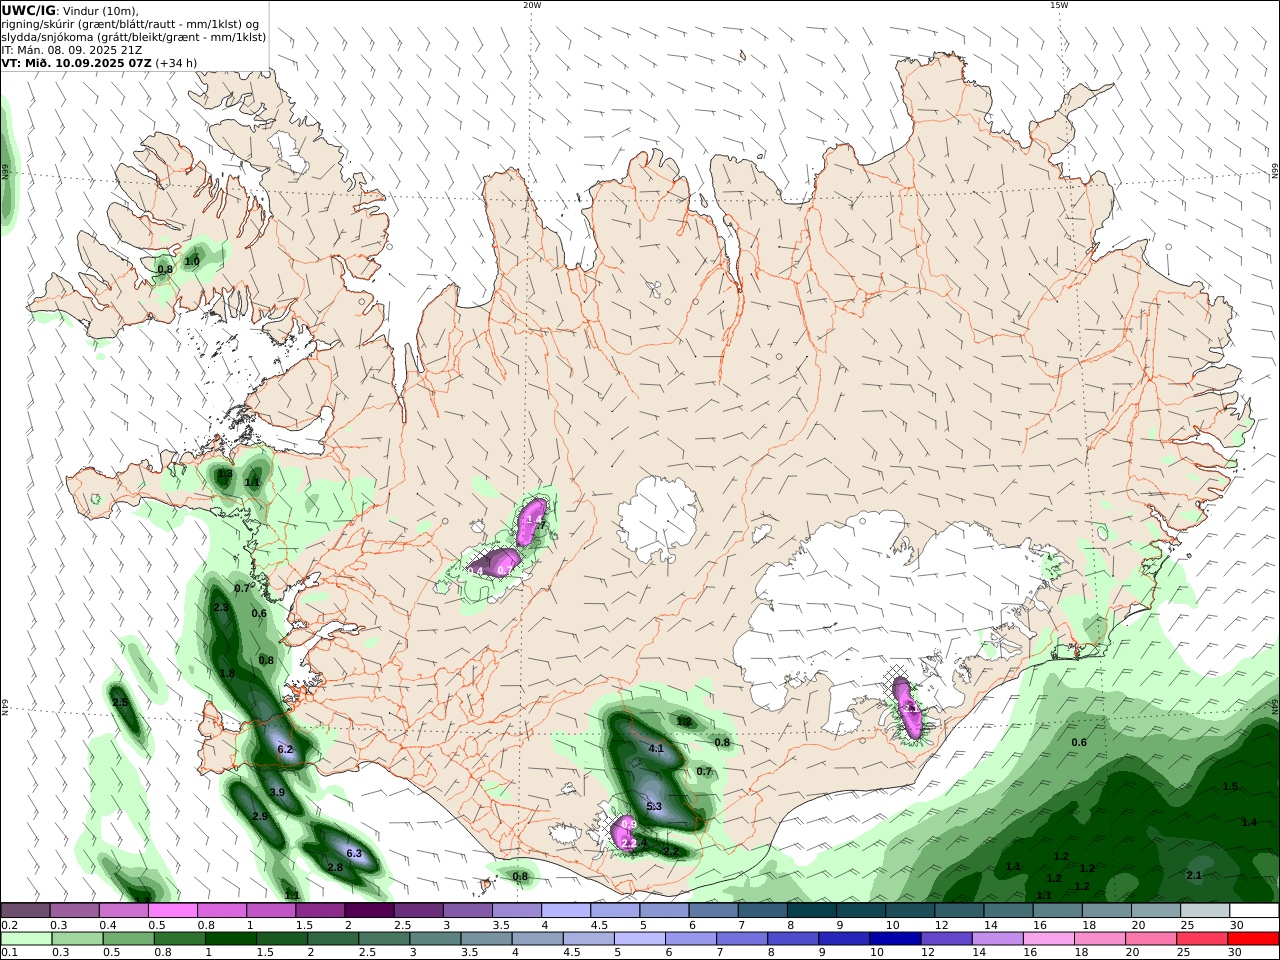Click the pink rain swatch labeled 16
The image size is (1280, 960).
[1047, 939]
